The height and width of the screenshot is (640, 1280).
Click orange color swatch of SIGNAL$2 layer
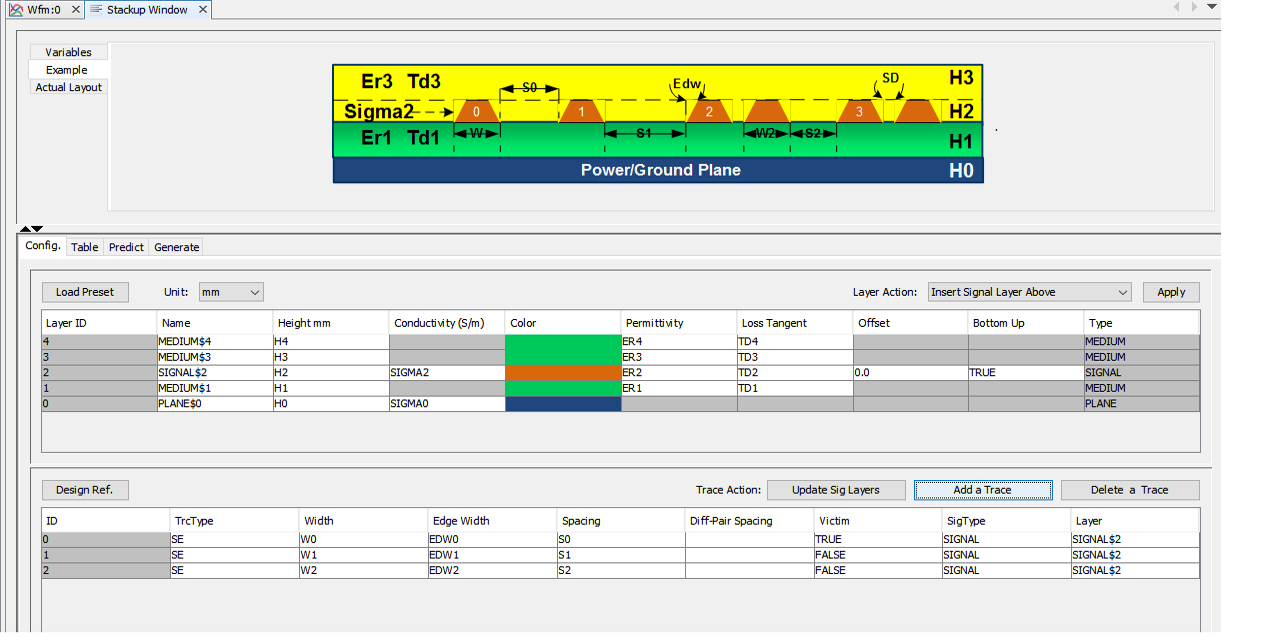[562, 372]
